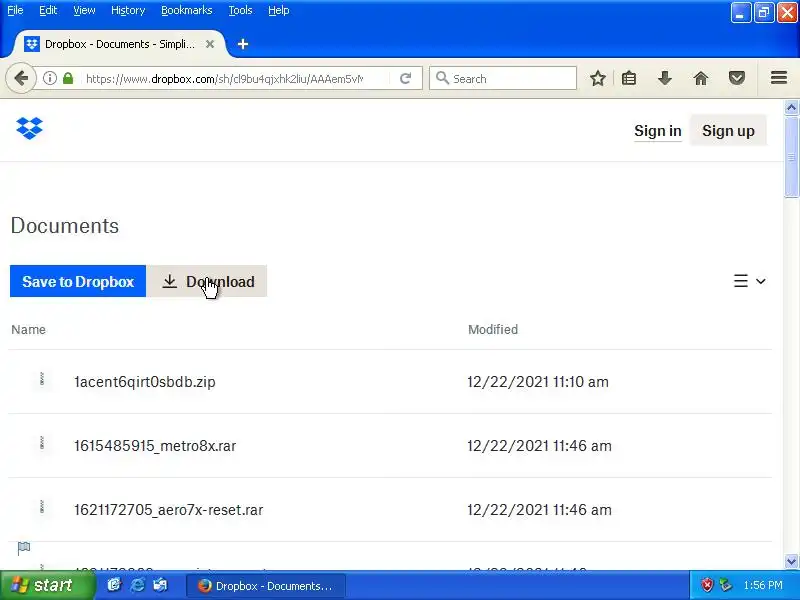Click the scrollbar up arrow
Viewport: 800px width, 600px height.
point(791,108)
